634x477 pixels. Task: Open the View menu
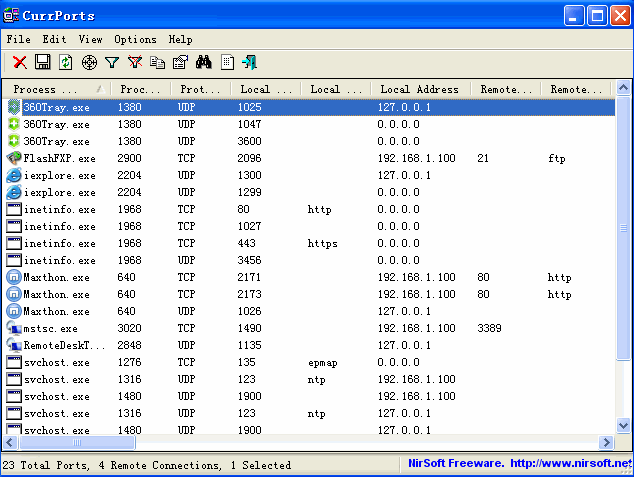coord(90,39)
